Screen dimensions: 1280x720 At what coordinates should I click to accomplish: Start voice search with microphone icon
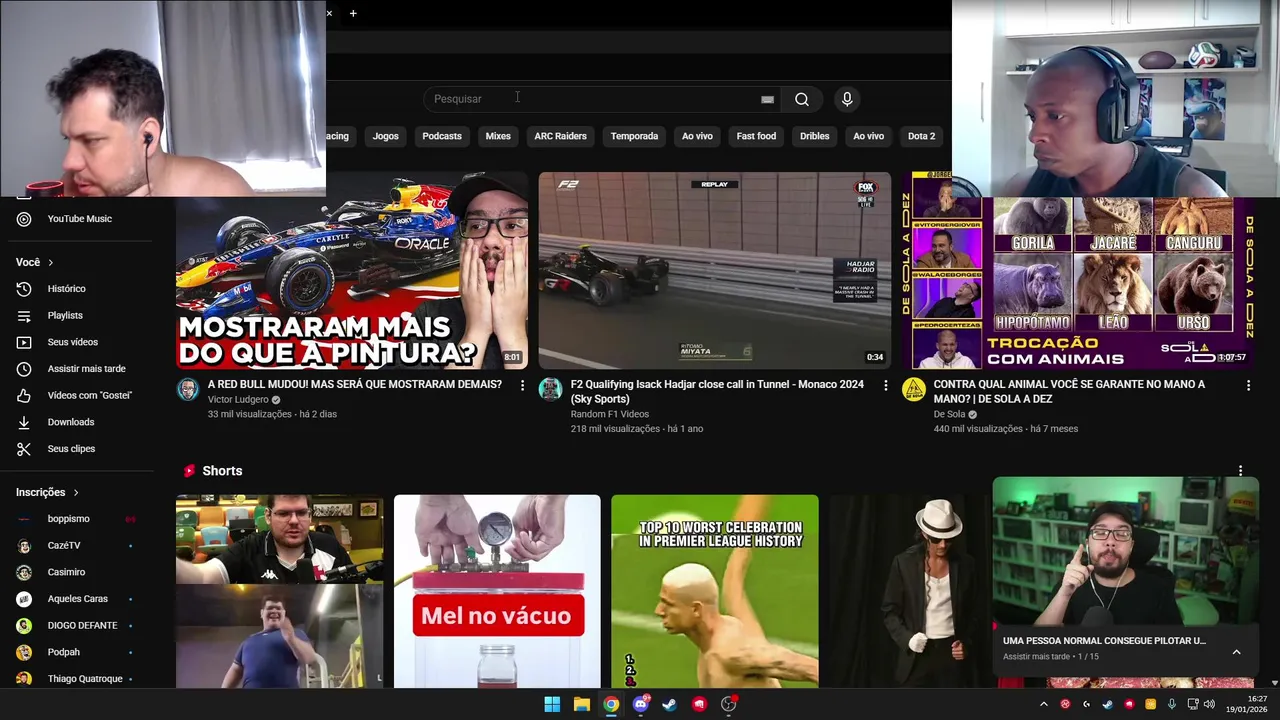point(847,99)
